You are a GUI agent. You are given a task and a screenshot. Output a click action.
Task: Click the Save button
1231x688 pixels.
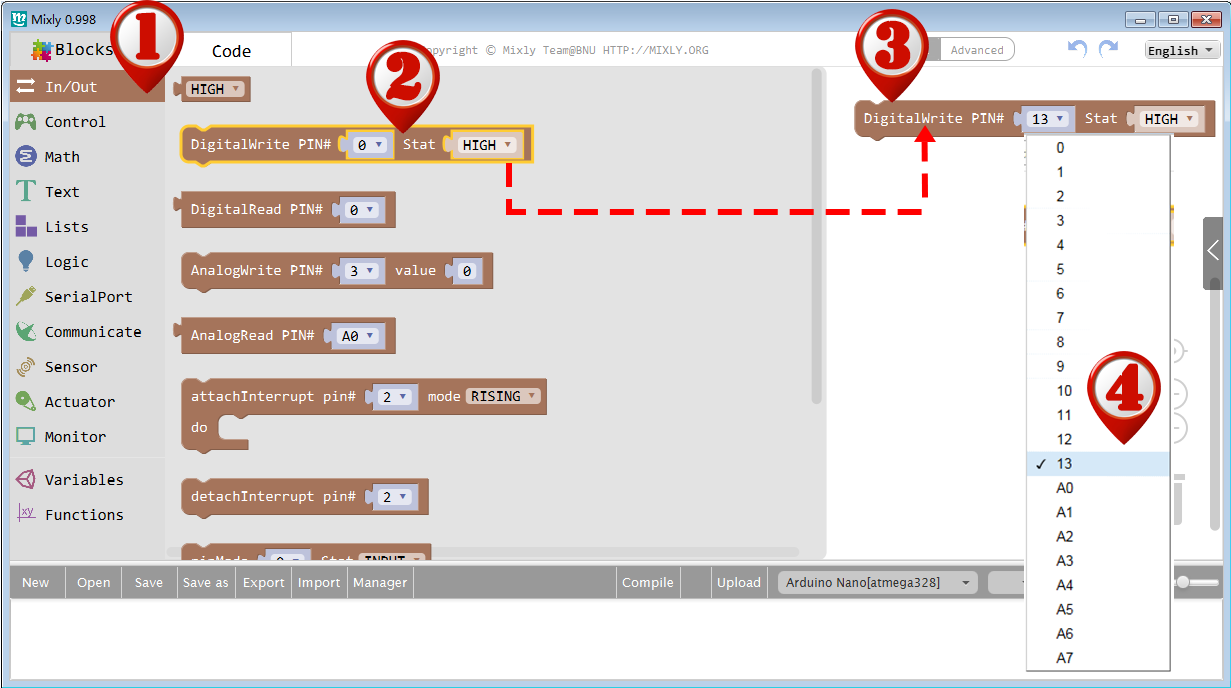click(149, 583)
